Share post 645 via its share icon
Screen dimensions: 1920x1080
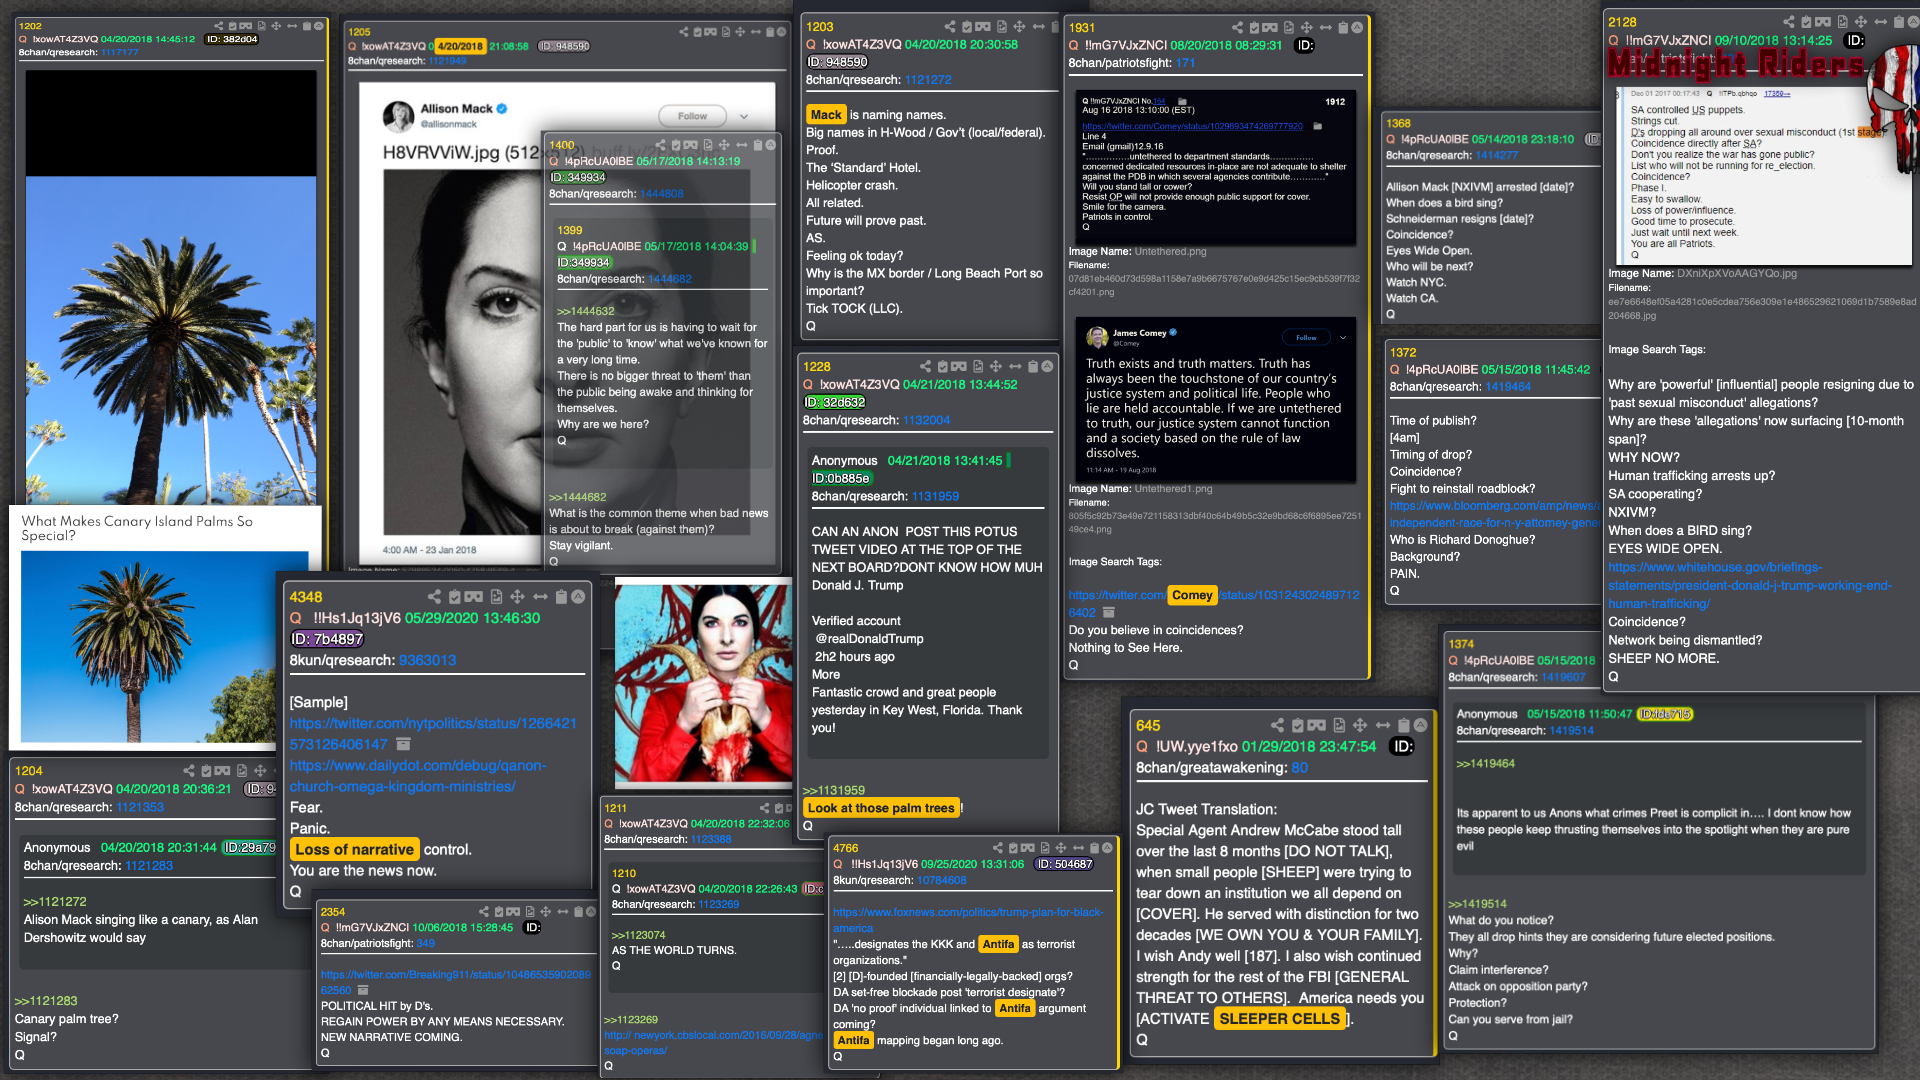1277,725
